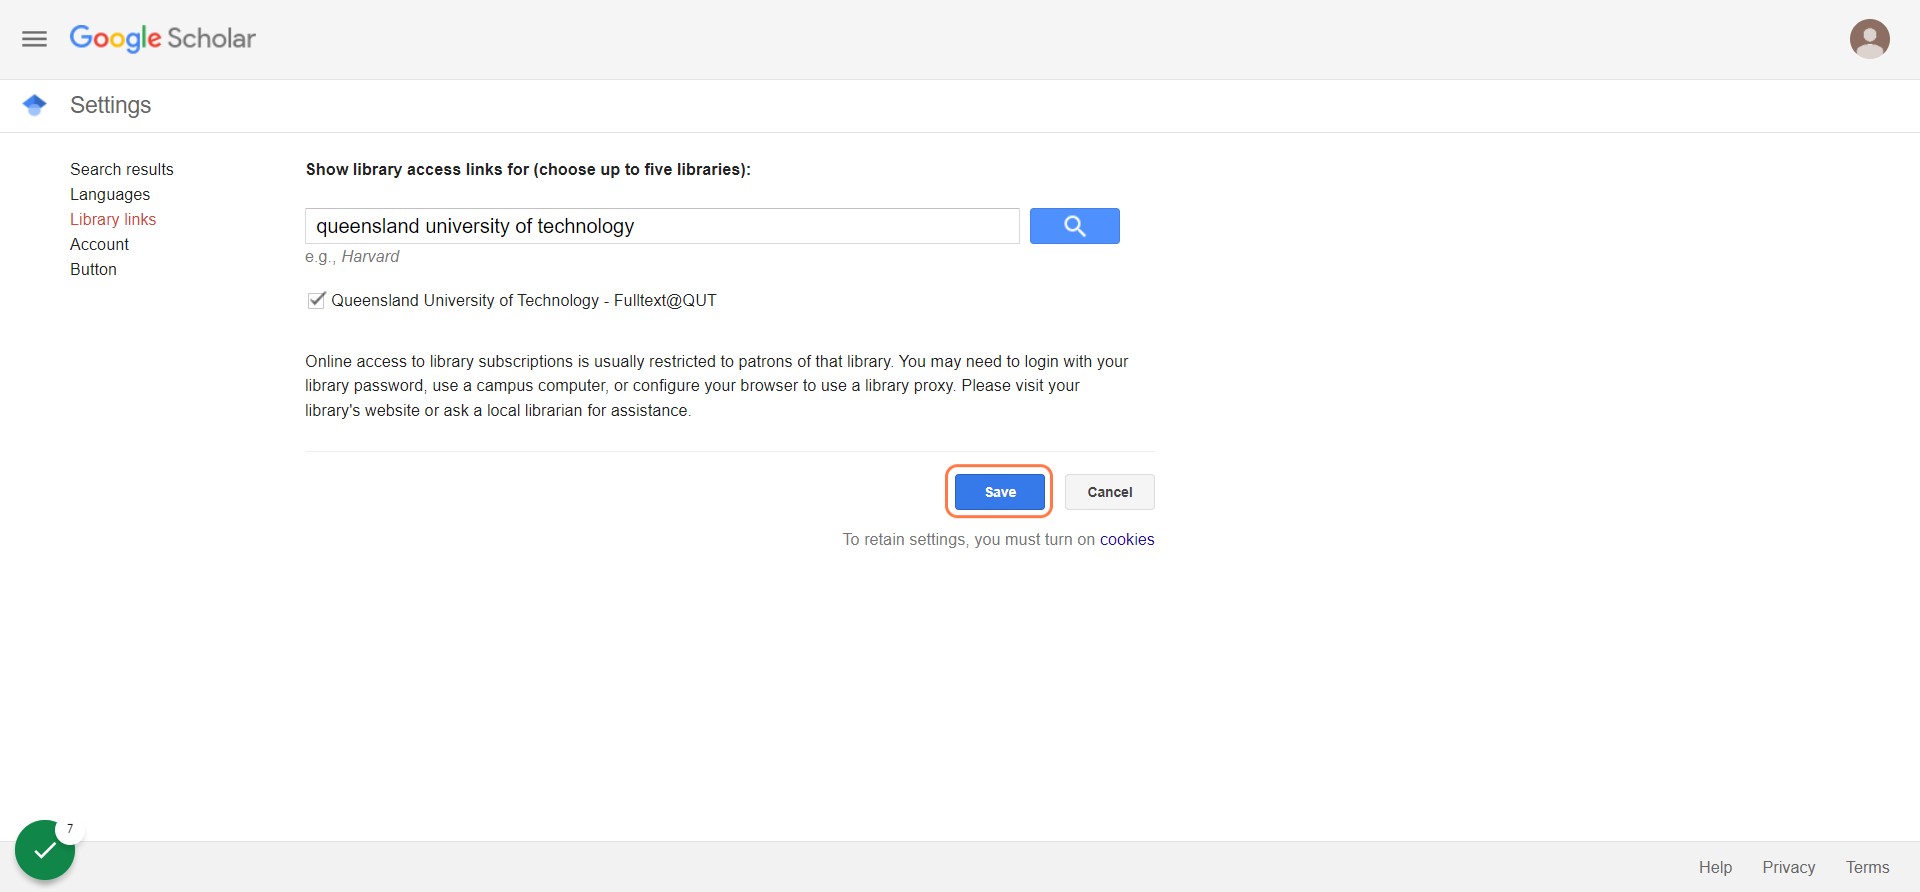The image size is (1920, 892).
Task: Click the 'Online access to library subscriptions' paragraph
Action: coord(717,386)
